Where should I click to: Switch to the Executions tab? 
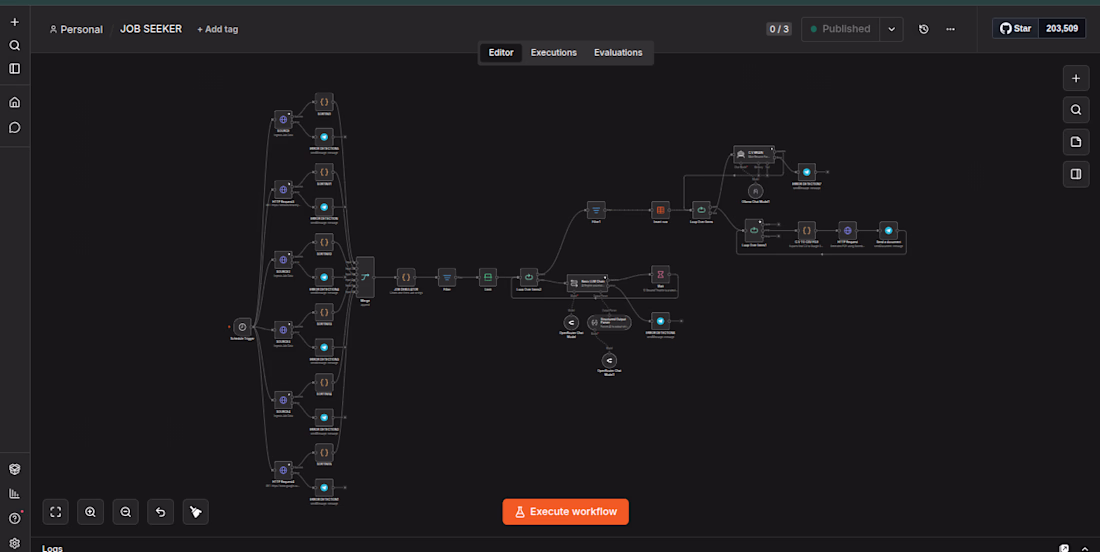(554, 53)
